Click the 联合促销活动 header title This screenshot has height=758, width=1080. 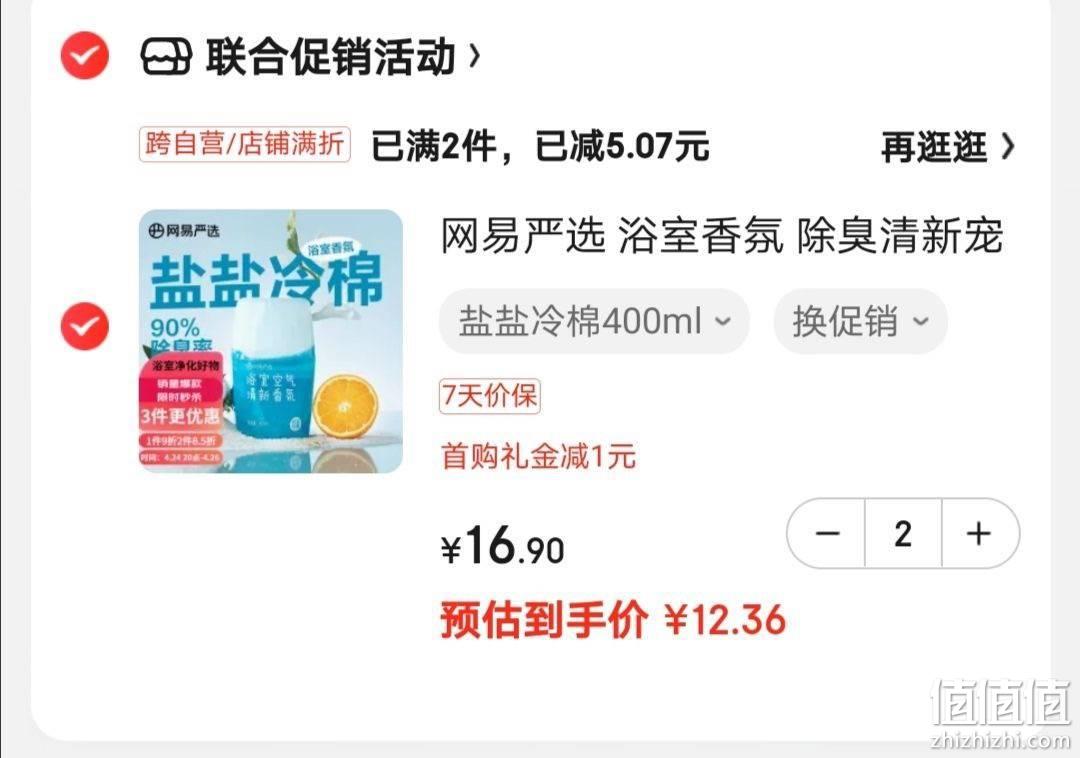pyautogui.click(x=331, y=56)
